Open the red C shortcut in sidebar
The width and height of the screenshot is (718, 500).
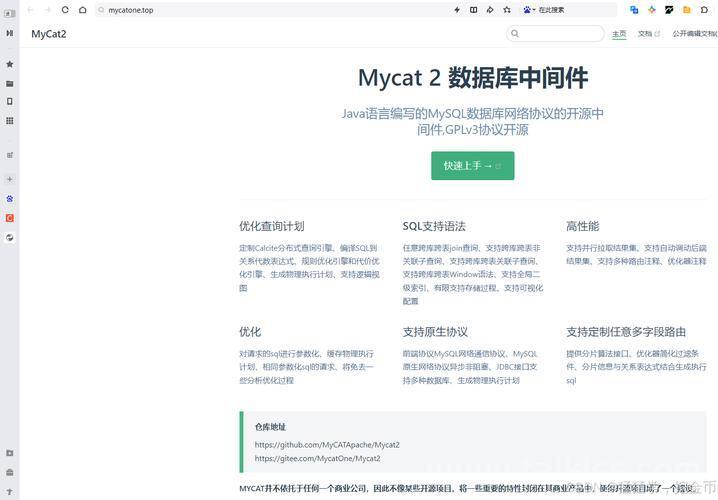(x=10, y=218)
